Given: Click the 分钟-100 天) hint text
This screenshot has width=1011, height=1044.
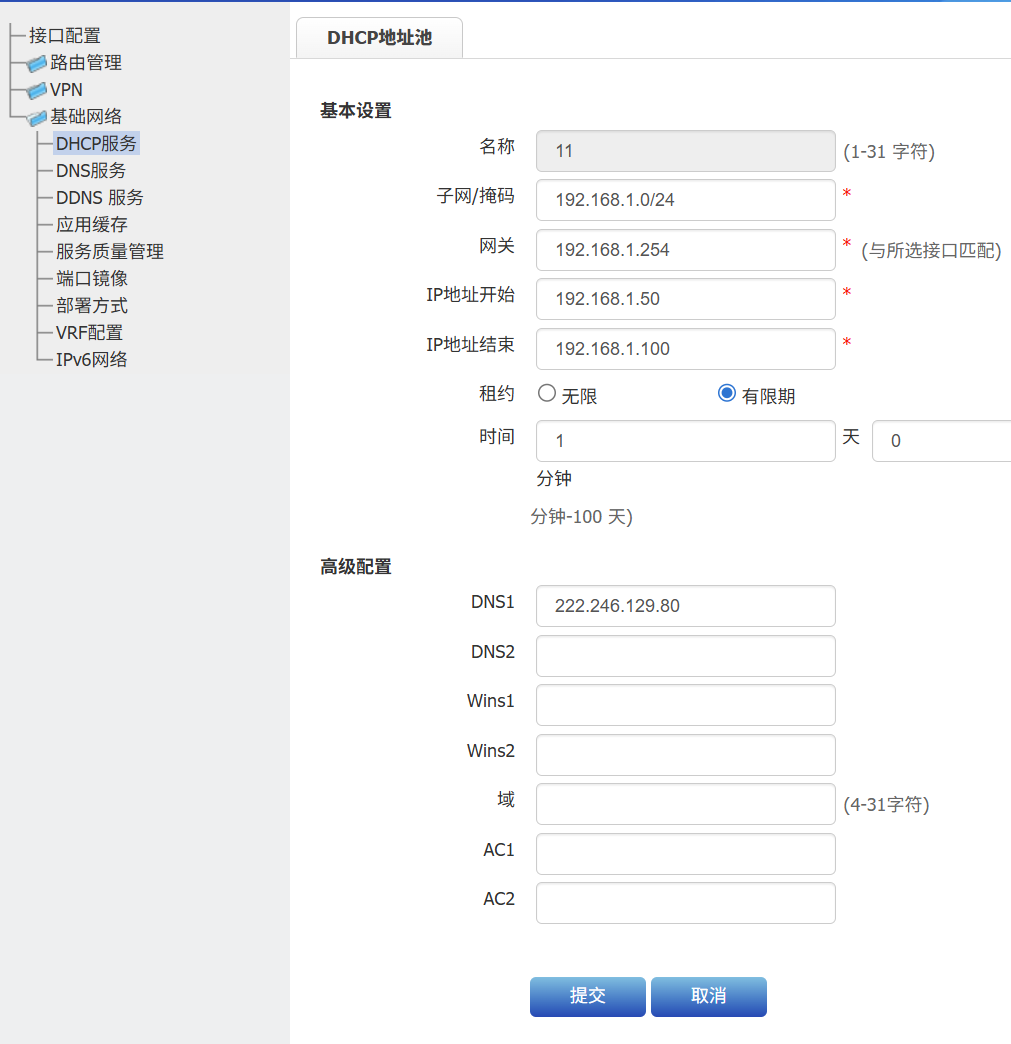Looking at the screenshot, I should pos(581,517).
